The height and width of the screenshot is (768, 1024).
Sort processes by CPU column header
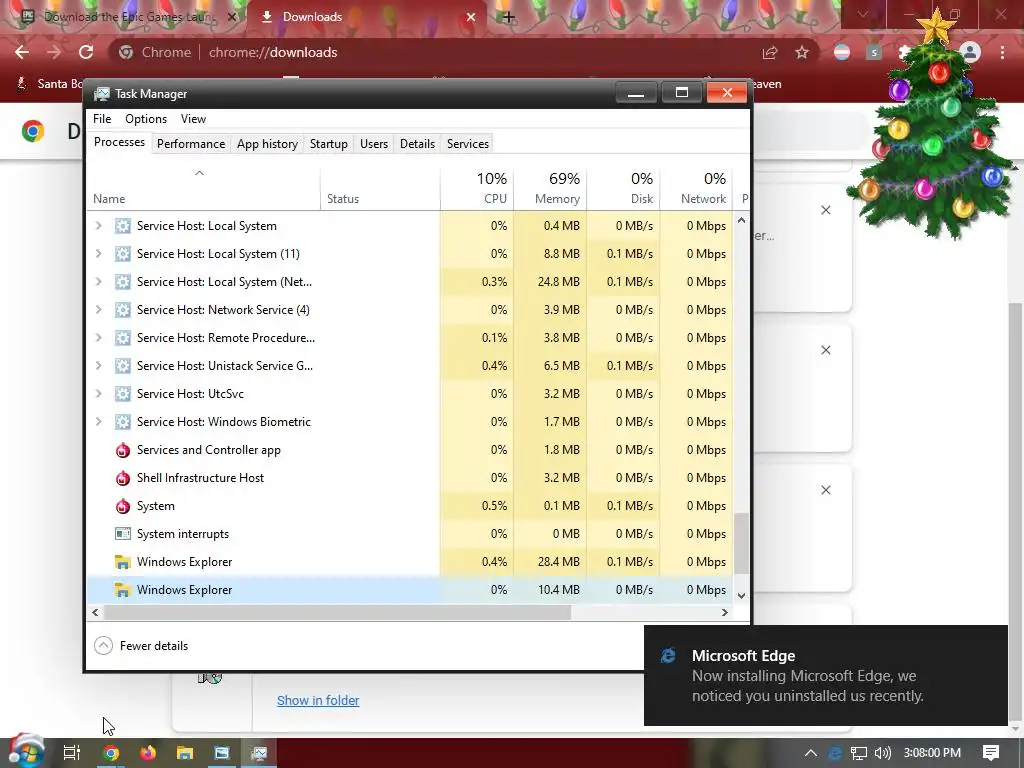click(x=477, y=188)
